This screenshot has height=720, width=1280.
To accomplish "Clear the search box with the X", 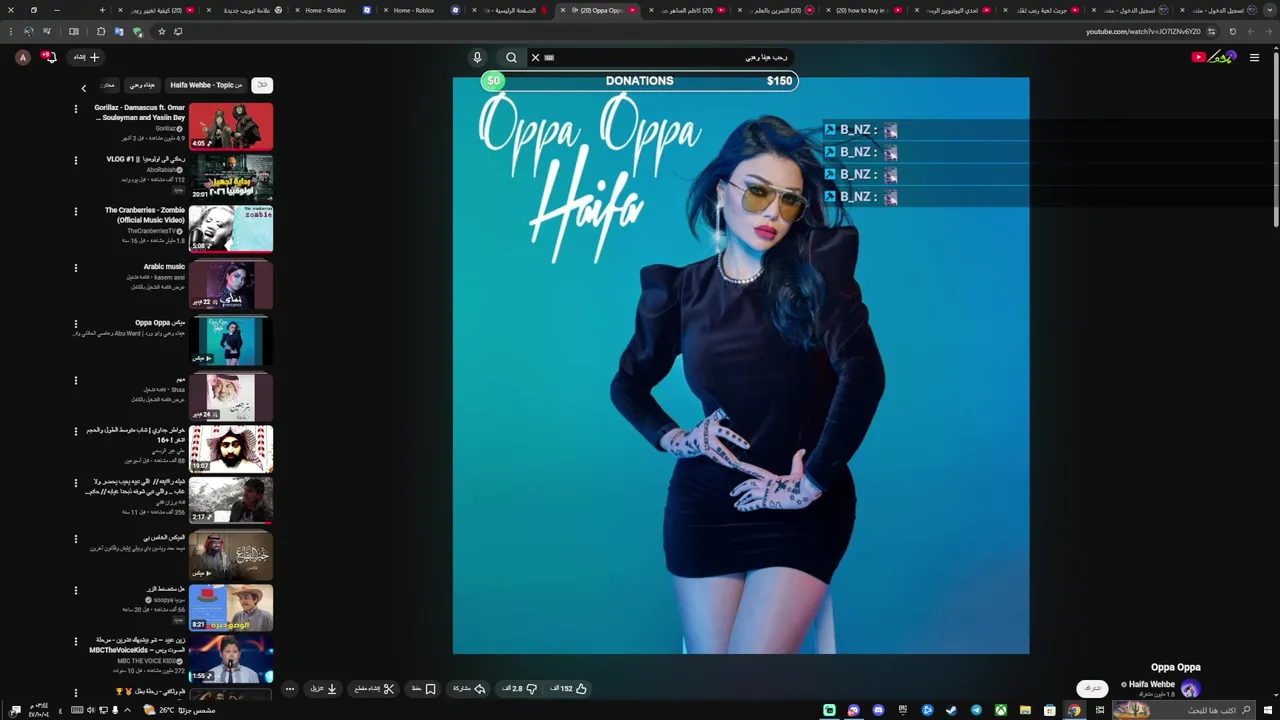I will (535, 57).
